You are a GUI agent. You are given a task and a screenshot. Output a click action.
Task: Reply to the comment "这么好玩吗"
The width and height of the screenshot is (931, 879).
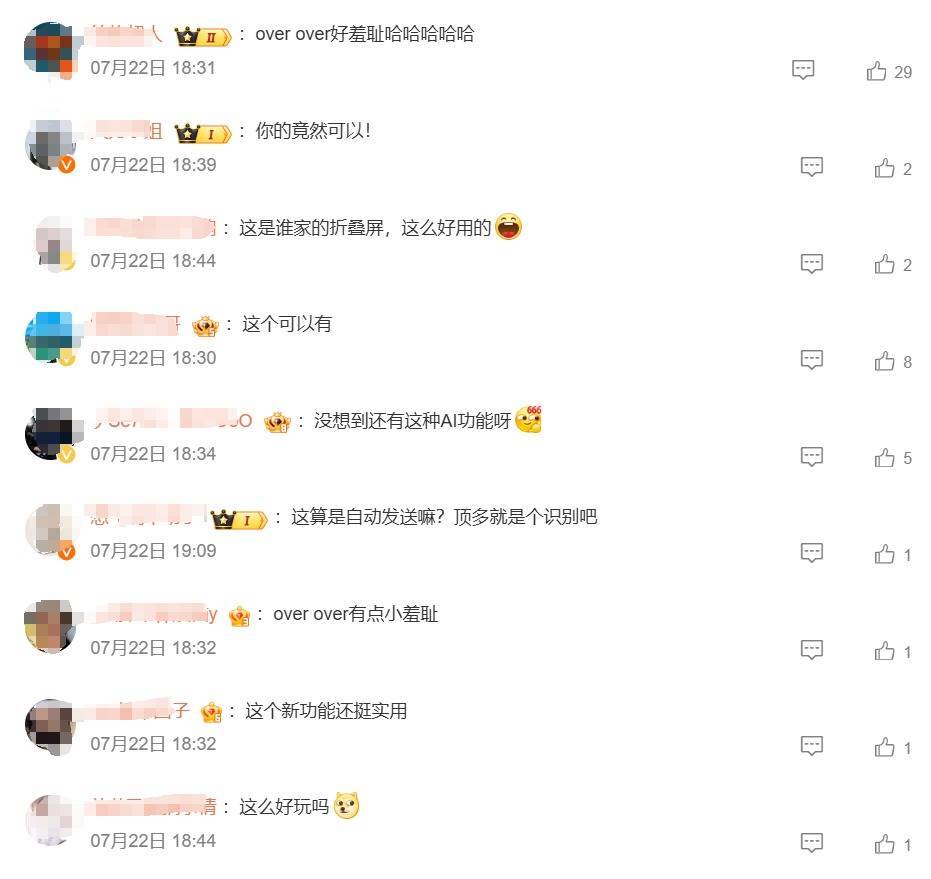coord(812,843)
